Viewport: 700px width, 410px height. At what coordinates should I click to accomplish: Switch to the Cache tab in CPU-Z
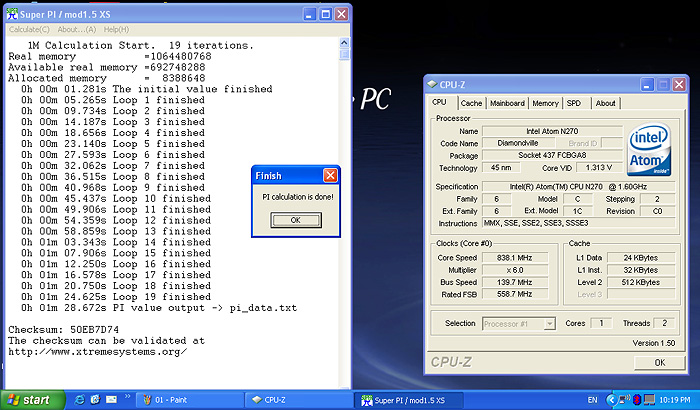[x=471, y=103]
